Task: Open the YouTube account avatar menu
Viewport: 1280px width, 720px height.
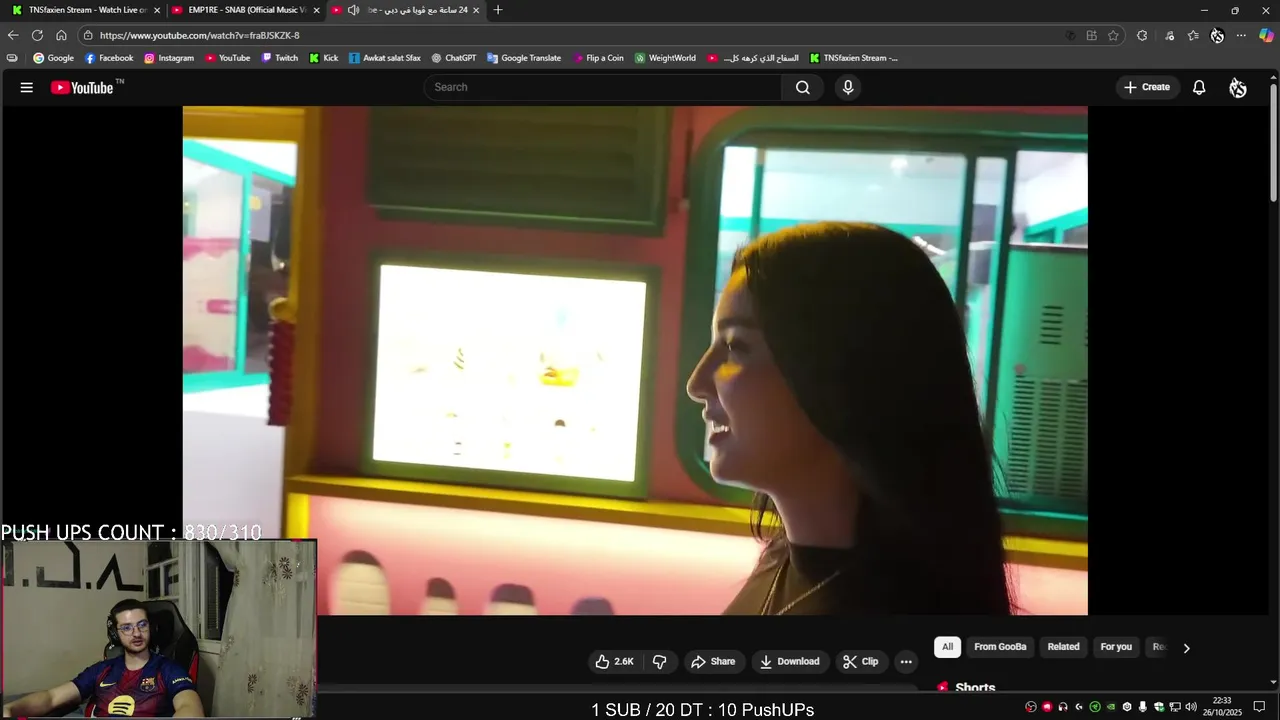Action: (1238, 87)
